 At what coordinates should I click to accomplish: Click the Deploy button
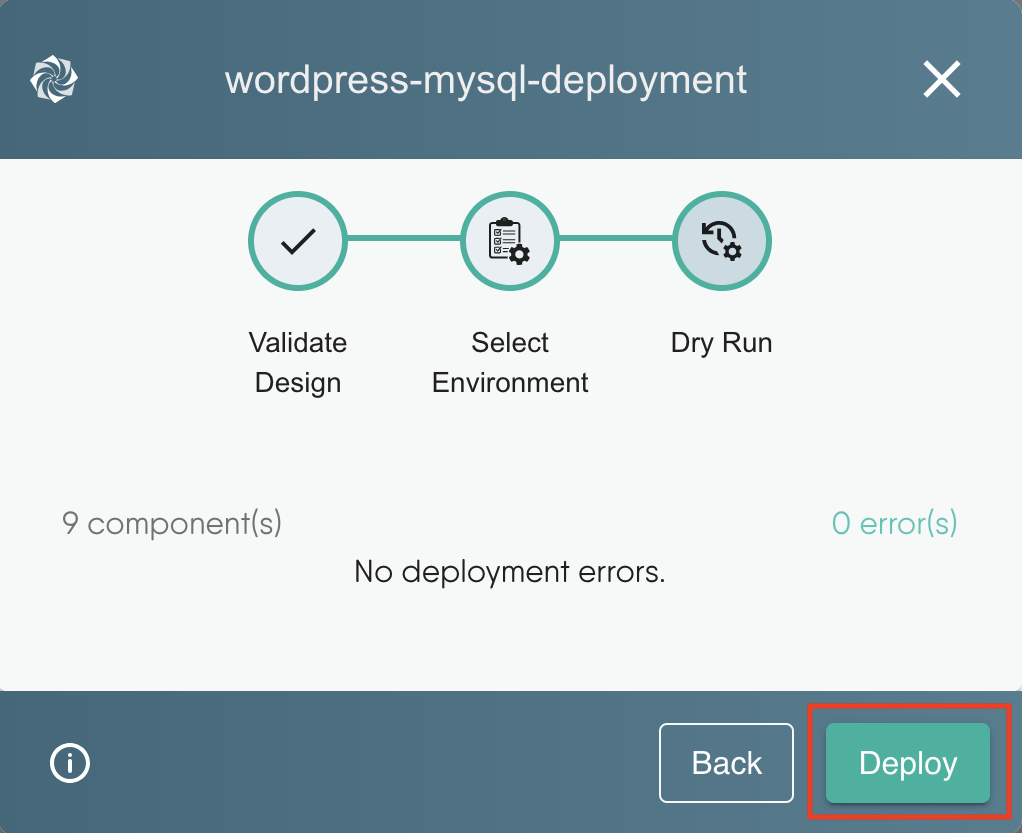coord(906,762)
